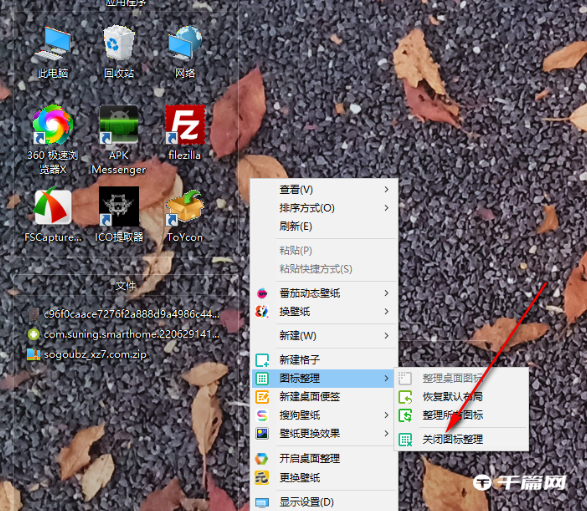Choose 刷新(E) from the context menu
This screenshot has height=511, width=587.
[x=323, y=226]
